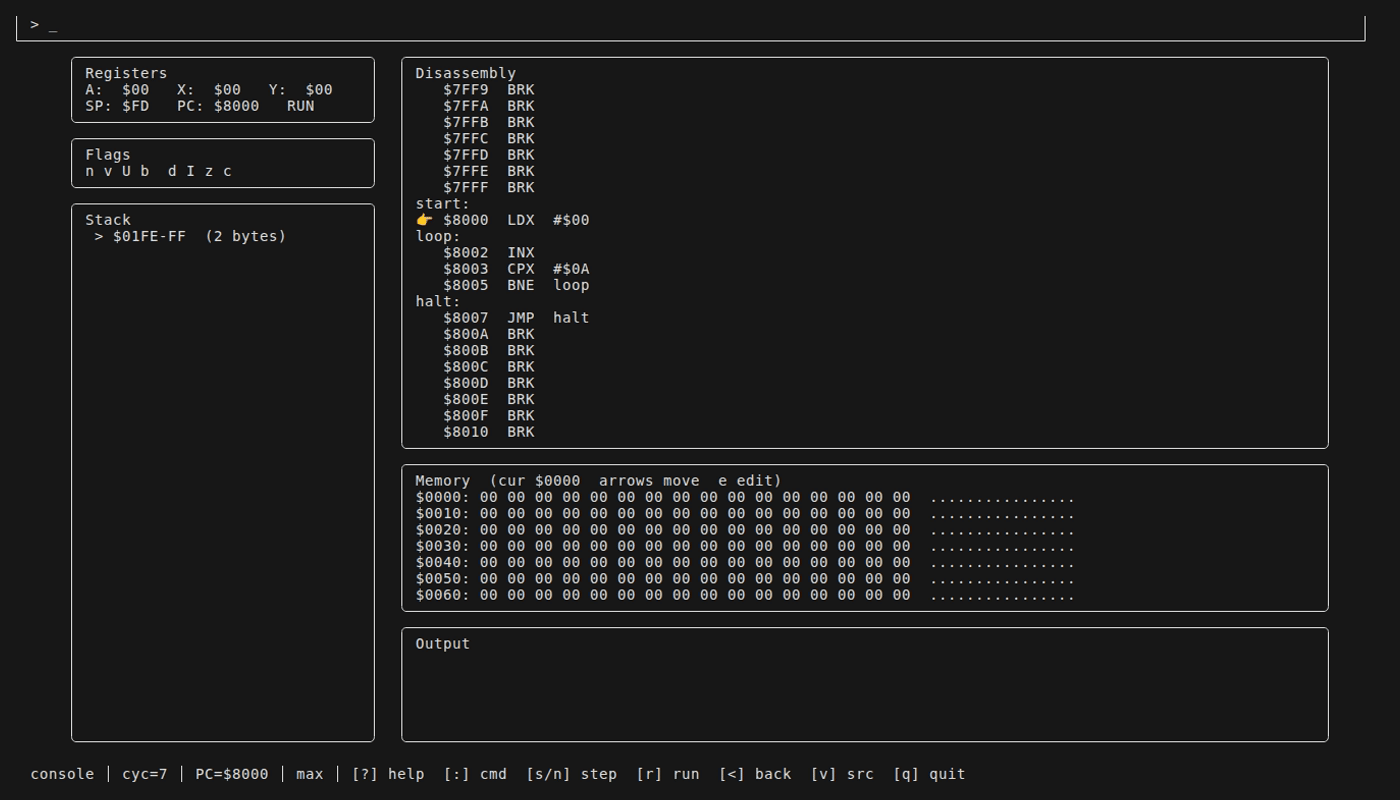This screenshot has width=1400, height=800.
Task: Click the A register value $00
Action: (x=136, y=90)
